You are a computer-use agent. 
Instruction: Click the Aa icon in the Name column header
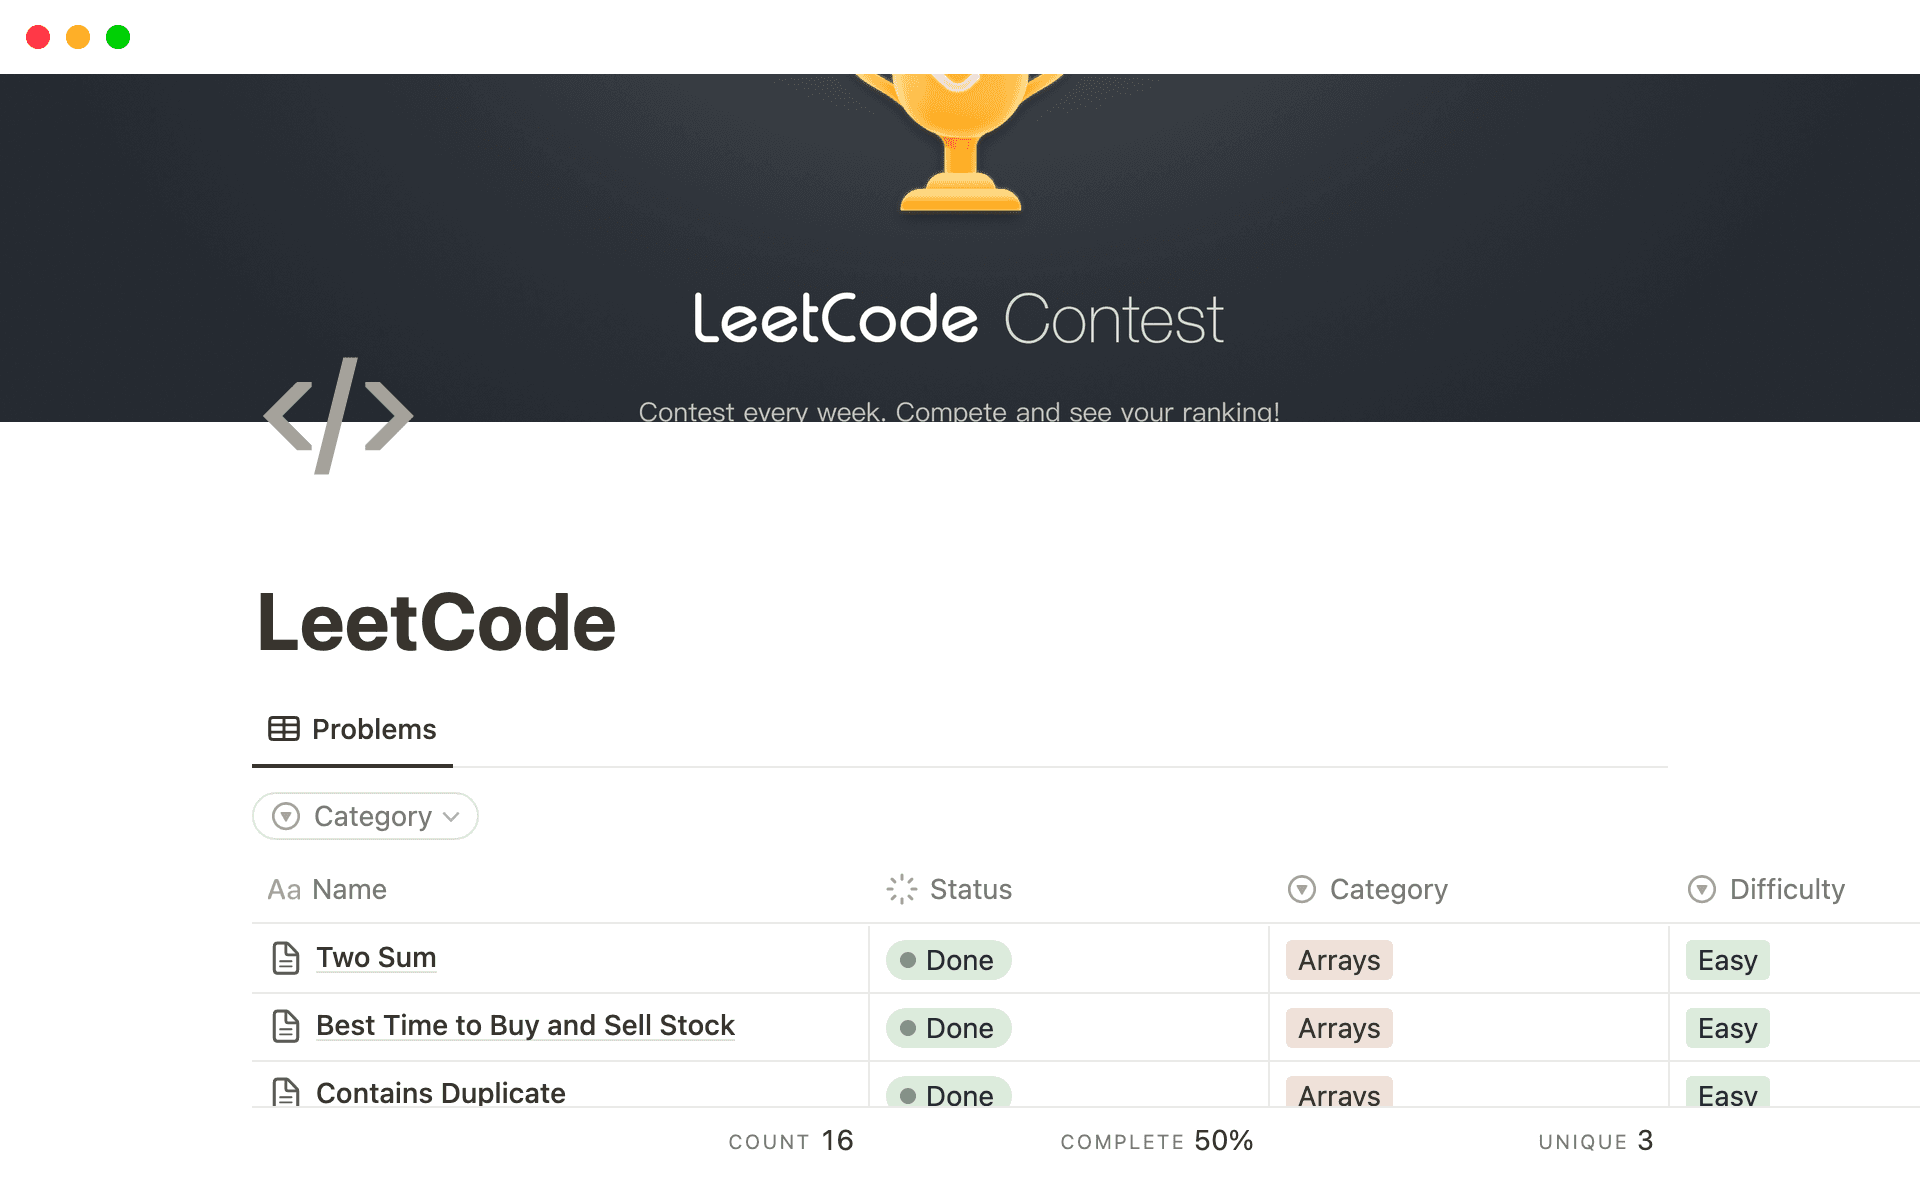click(x=284, y=889)
